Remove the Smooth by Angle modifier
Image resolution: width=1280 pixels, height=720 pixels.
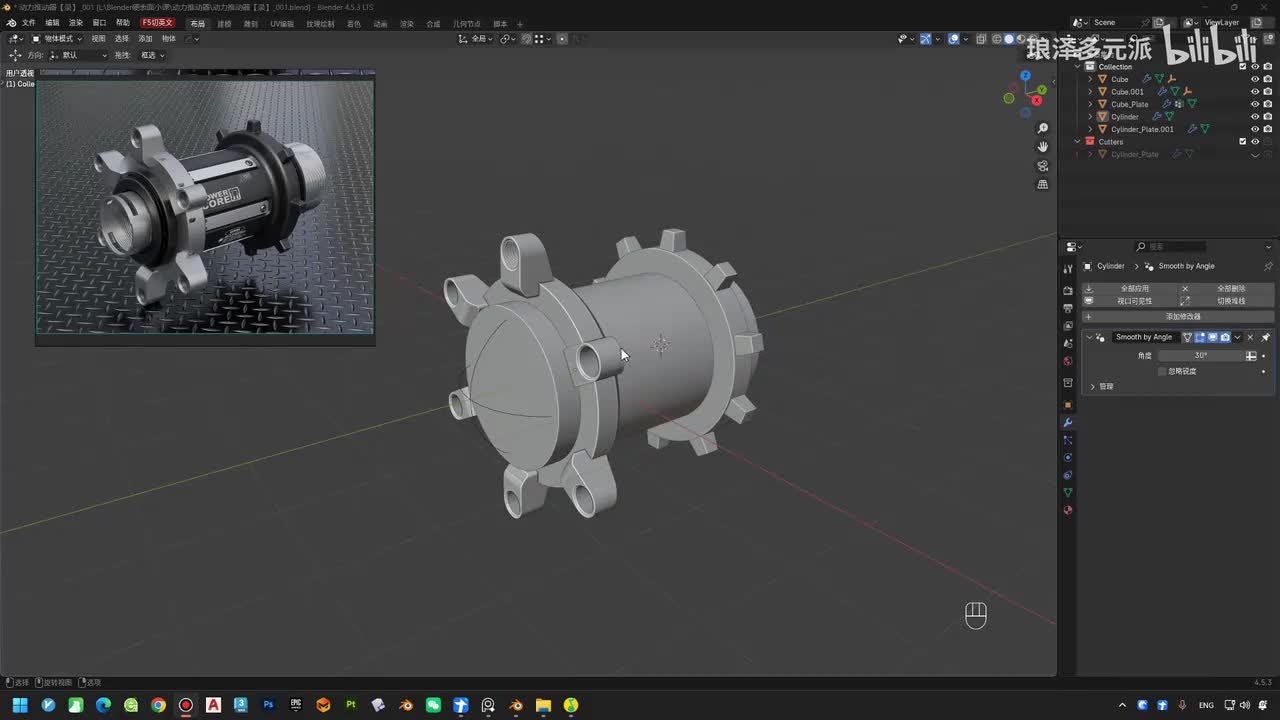[1250, 337]
